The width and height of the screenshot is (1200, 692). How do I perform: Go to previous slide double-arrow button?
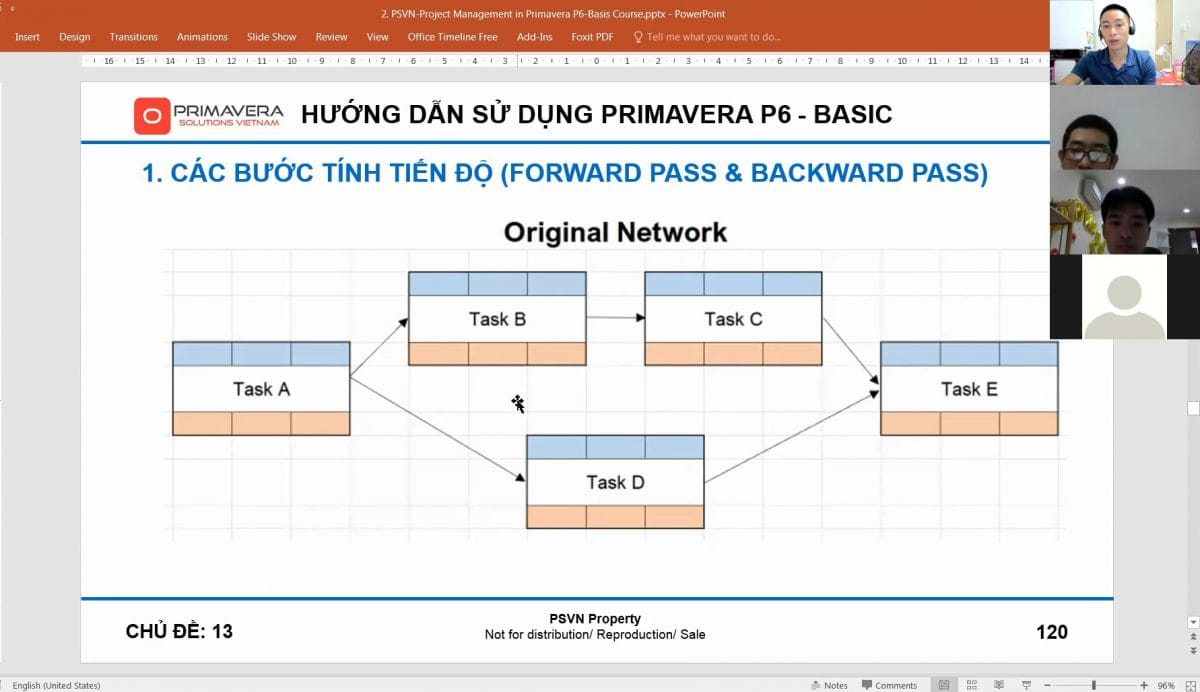point(1193,637)
